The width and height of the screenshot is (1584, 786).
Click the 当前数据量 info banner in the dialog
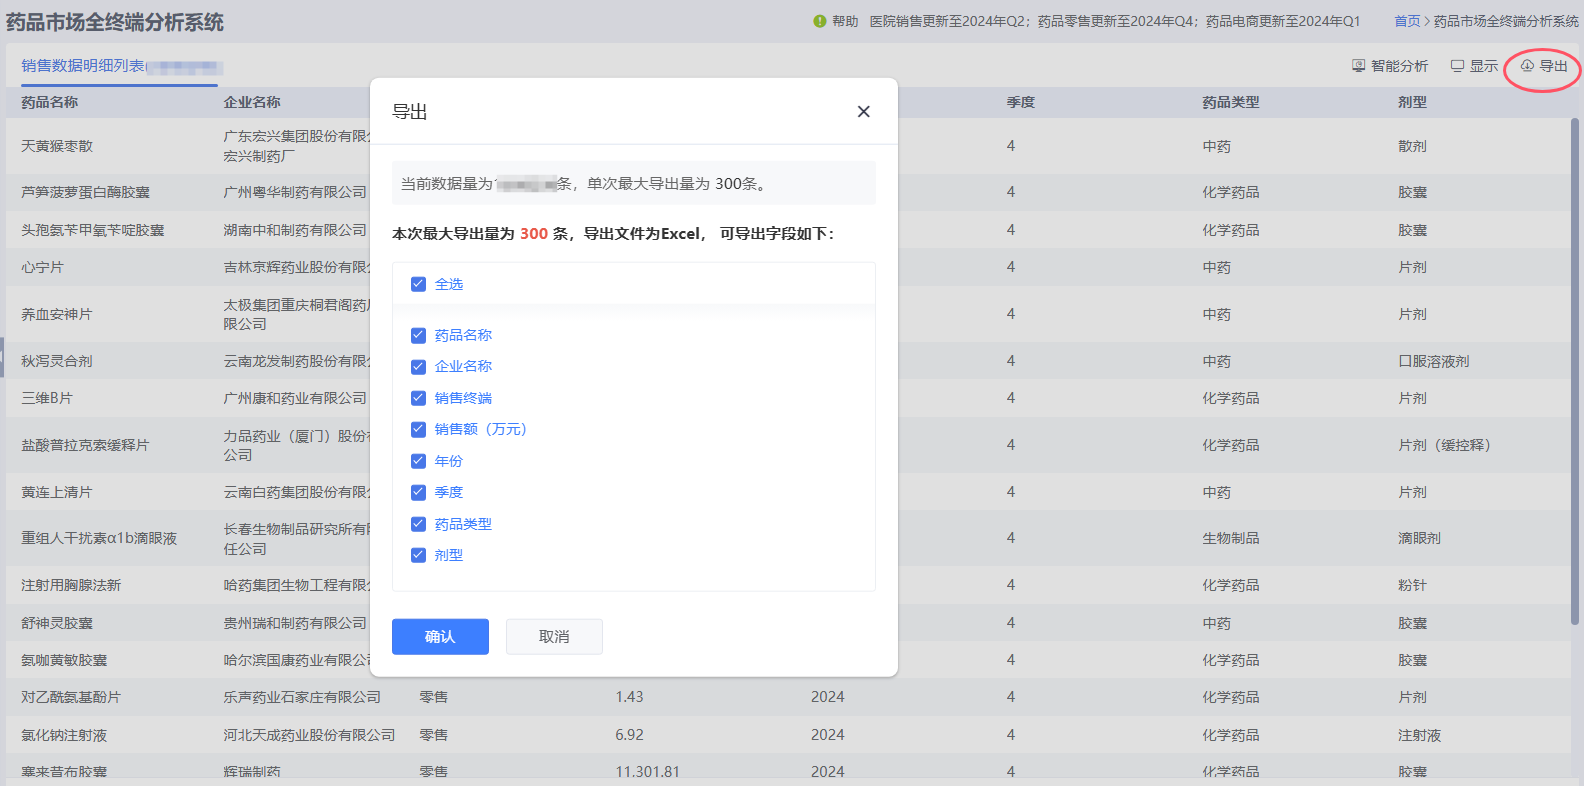634,183
